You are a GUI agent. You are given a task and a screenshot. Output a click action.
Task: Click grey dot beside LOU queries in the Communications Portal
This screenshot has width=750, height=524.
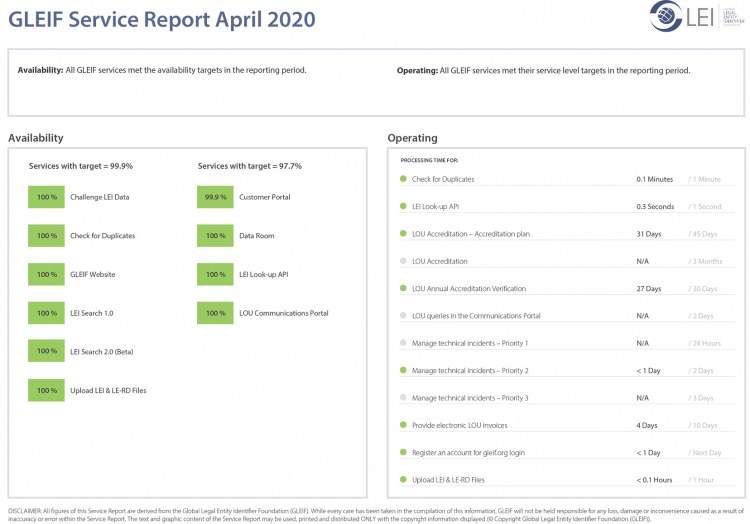403,316
